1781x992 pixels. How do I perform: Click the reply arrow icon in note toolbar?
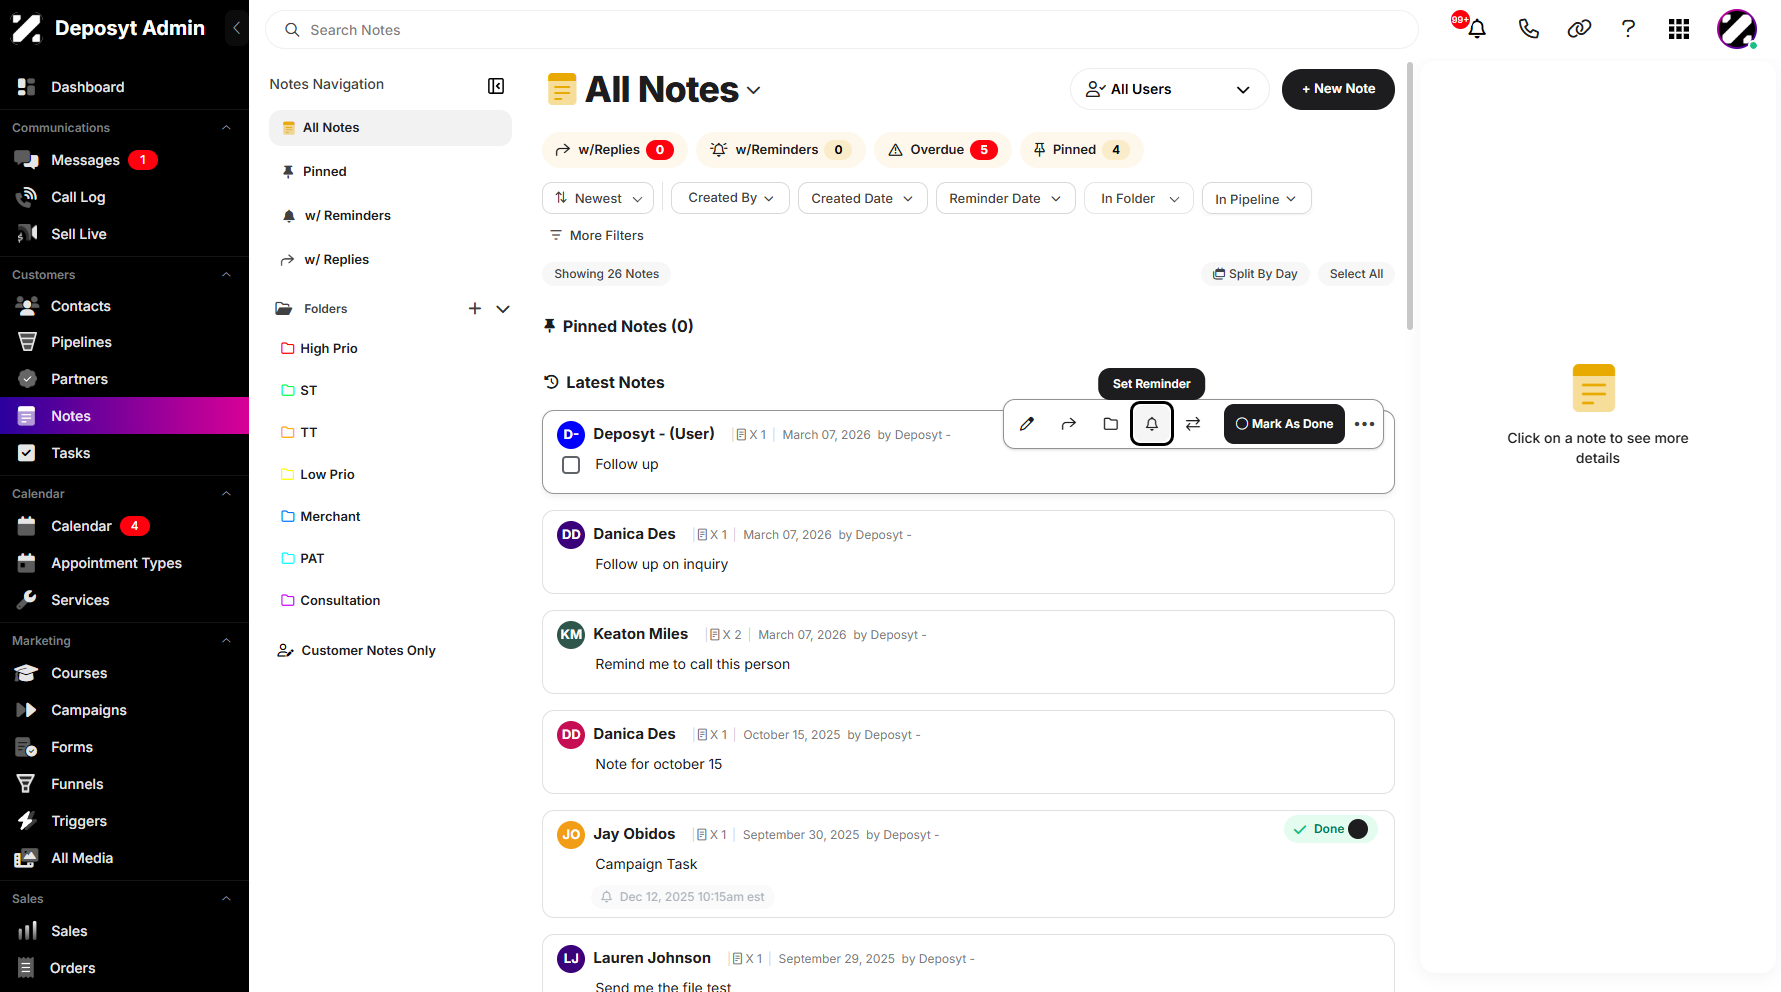pyautogui.click(x=1069, y=424)
